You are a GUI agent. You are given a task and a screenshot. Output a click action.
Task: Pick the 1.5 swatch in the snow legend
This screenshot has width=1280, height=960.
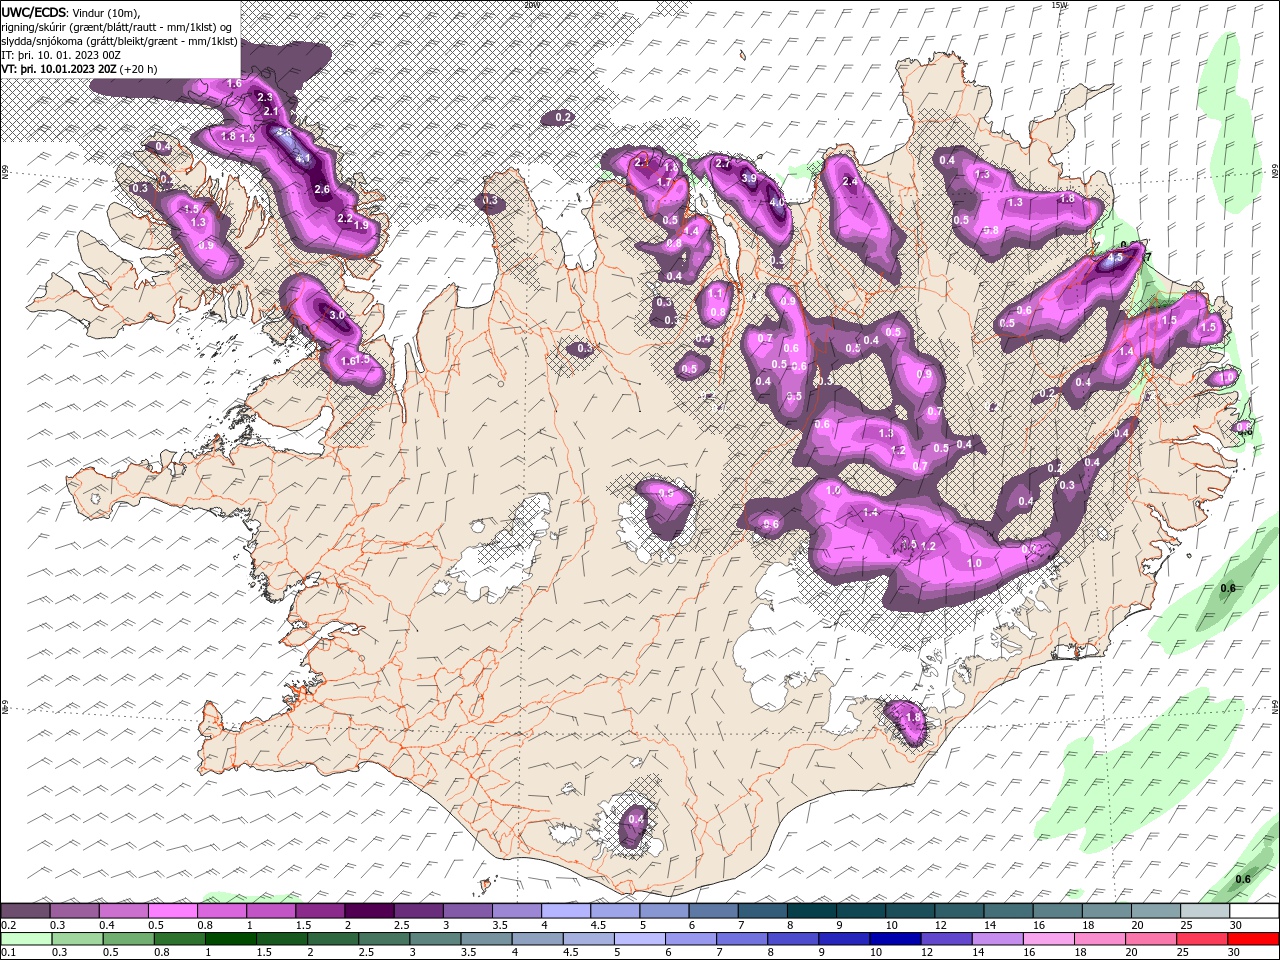pyautogui.click(x=320, y=911)
